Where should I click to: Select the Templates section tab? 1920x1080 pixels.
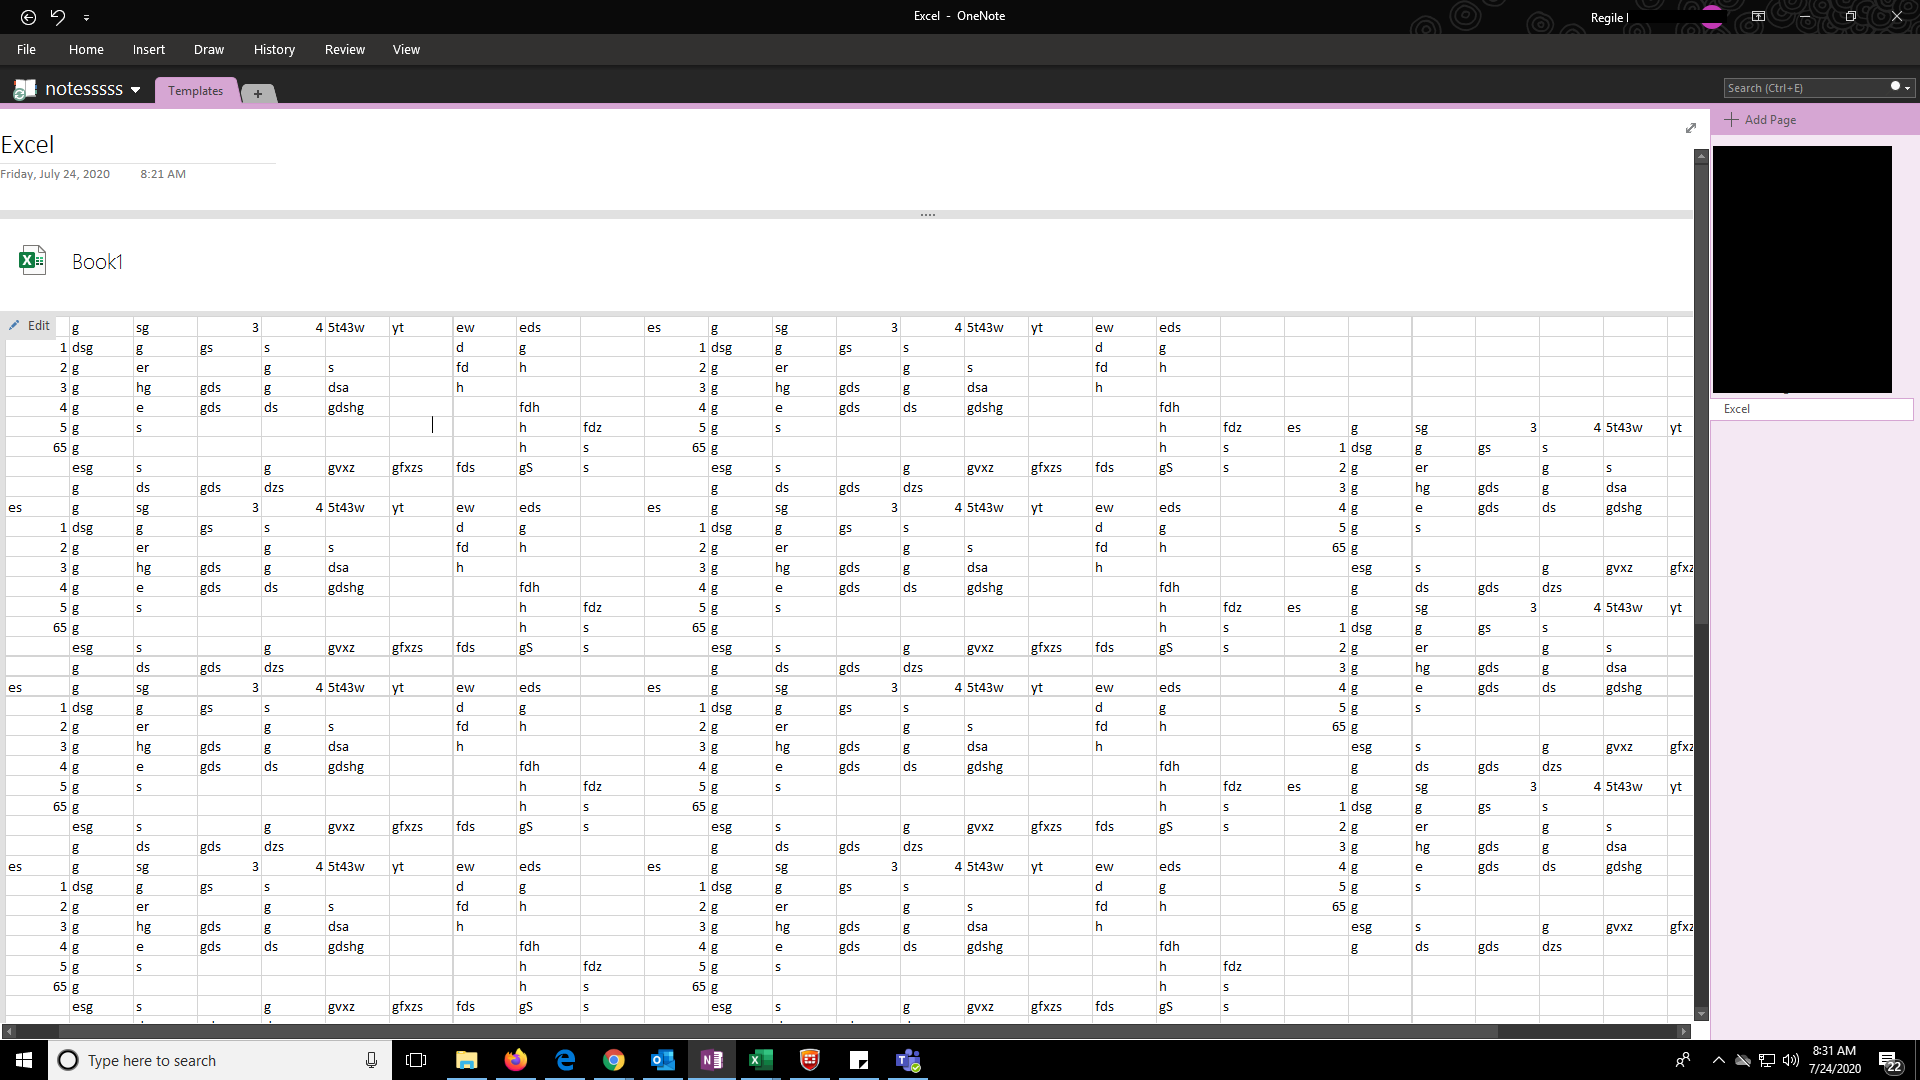pos(196,91)
